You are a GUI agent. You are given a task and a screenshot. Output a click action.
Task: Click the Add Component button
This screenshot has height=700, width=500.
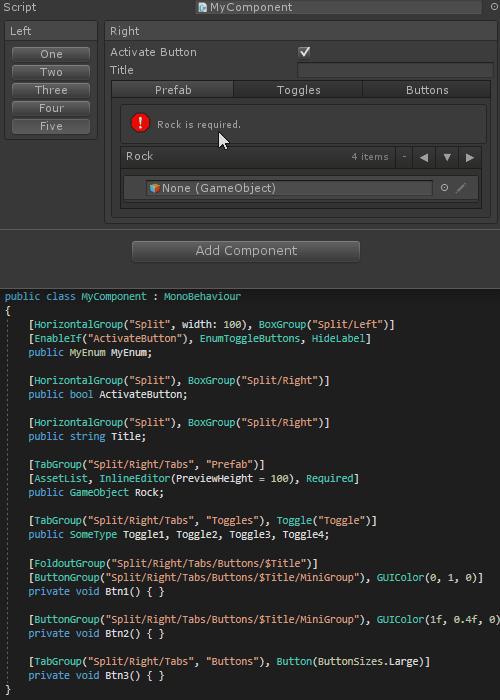(x=246, y=251)
